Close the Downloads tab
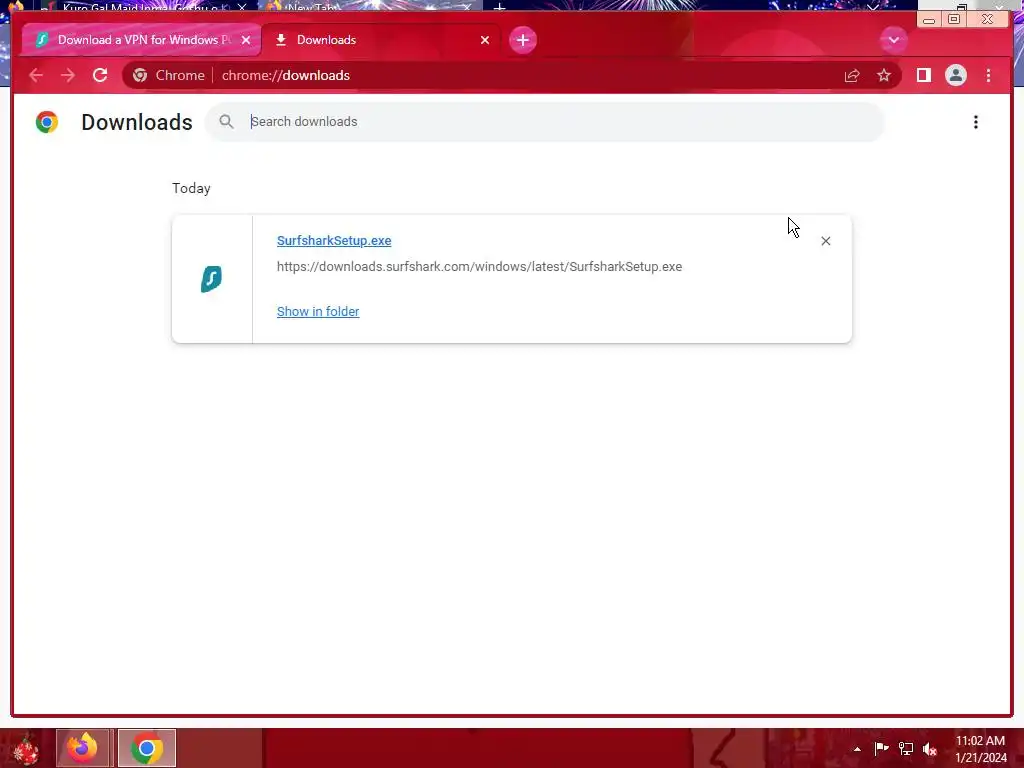The image size is (1024, 768). tap(485, 40)
